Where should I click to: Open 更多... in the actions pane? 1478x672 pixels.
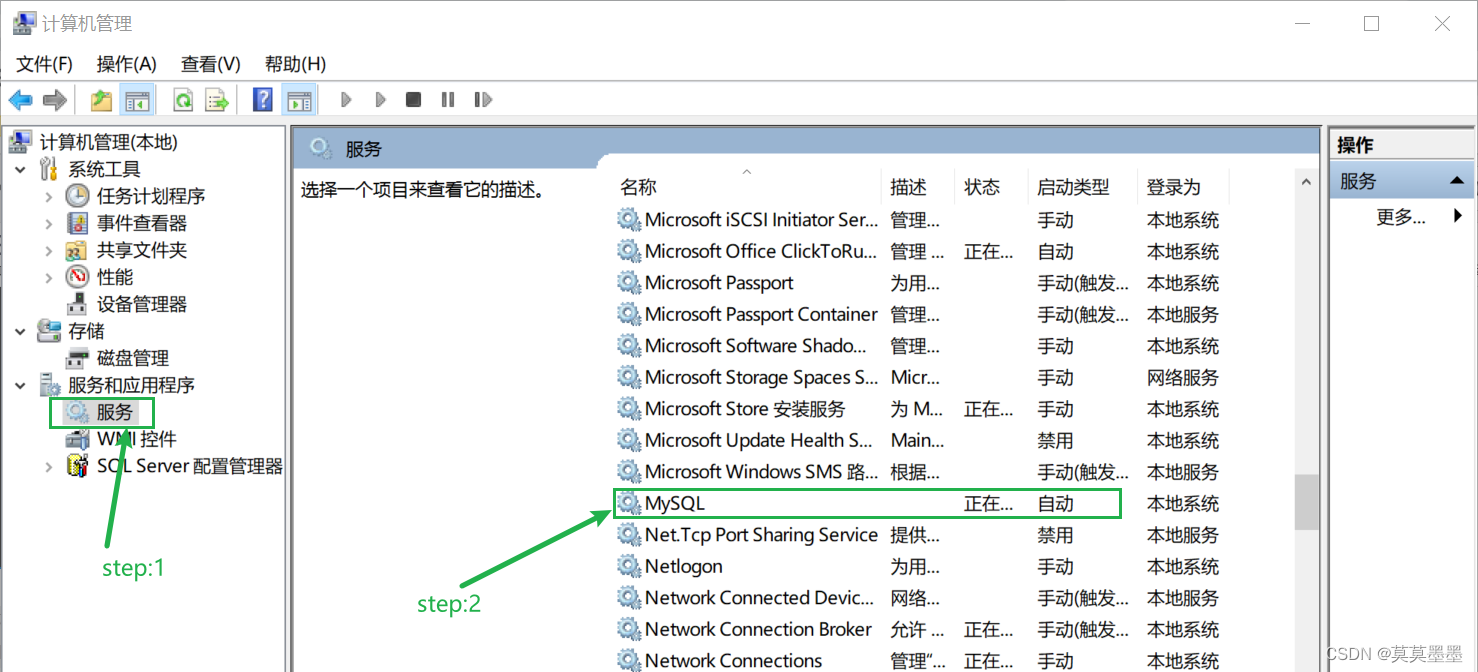tap(1401, 217)
